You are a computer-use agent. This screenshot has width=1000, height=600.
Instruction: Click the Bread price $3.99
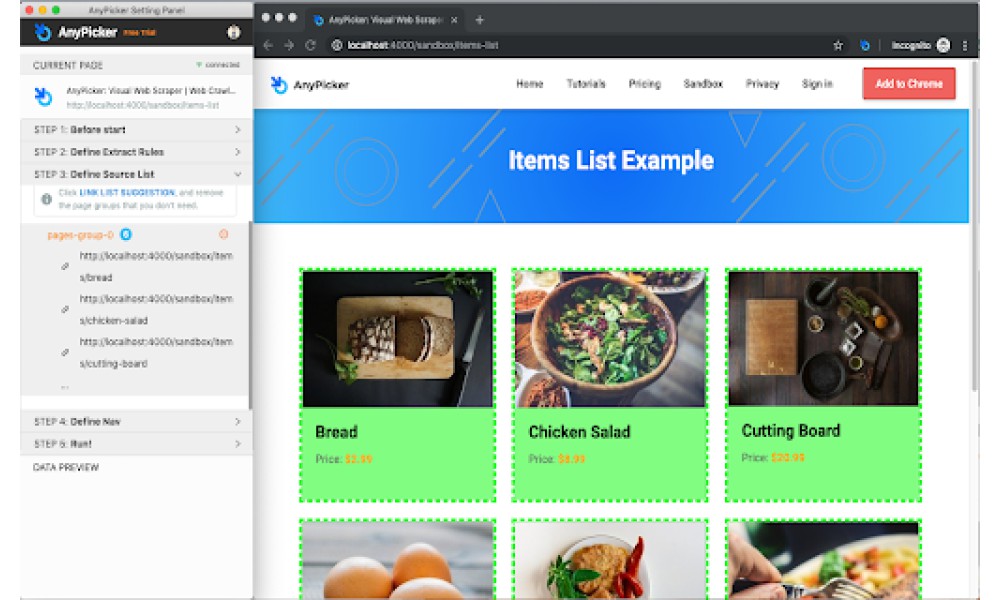pos(358,459)
